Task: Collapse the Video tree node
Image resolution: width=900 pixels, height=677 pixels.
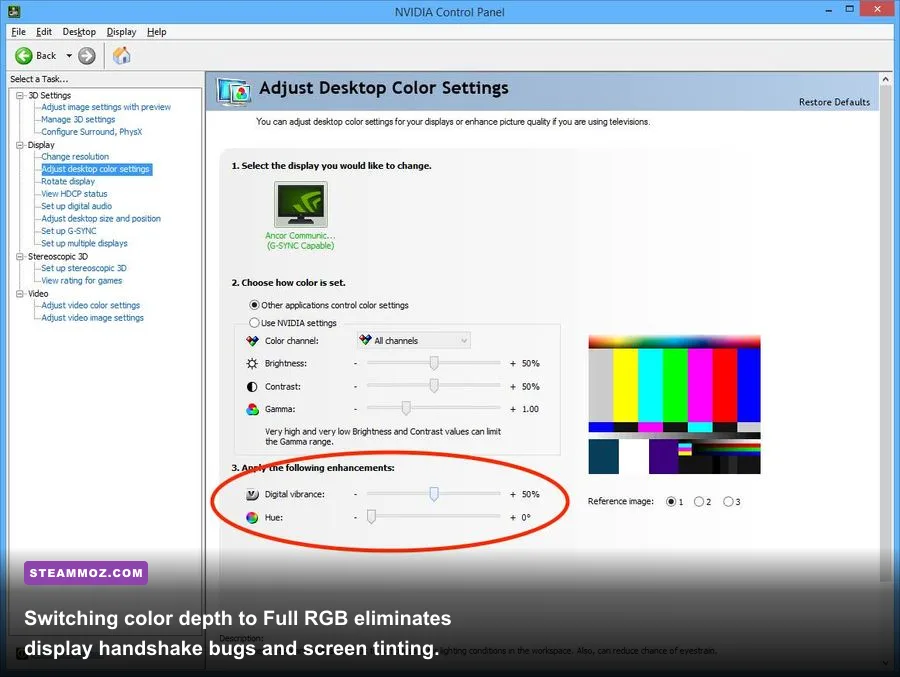Action: (20, 294)
